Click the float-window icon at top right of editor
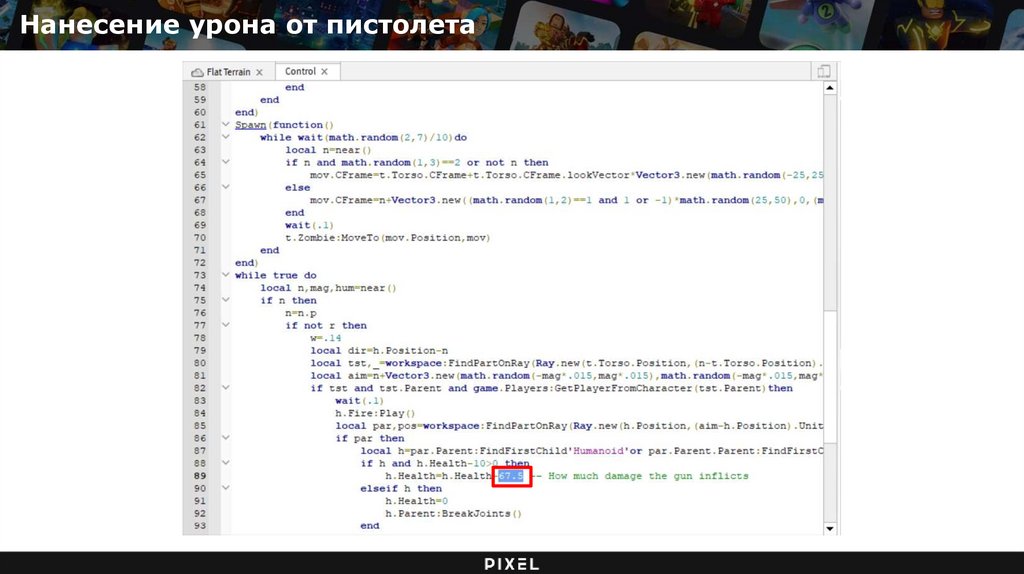 [x=824, y=71]
